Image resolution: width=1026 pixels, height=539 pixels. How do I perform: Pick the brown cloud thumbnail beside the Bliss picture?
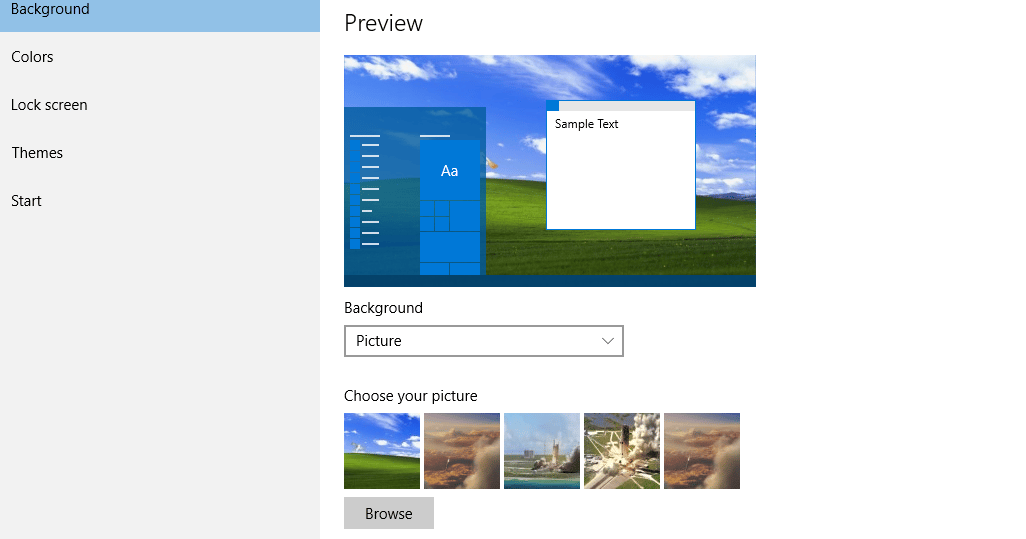tap(462, 451)
